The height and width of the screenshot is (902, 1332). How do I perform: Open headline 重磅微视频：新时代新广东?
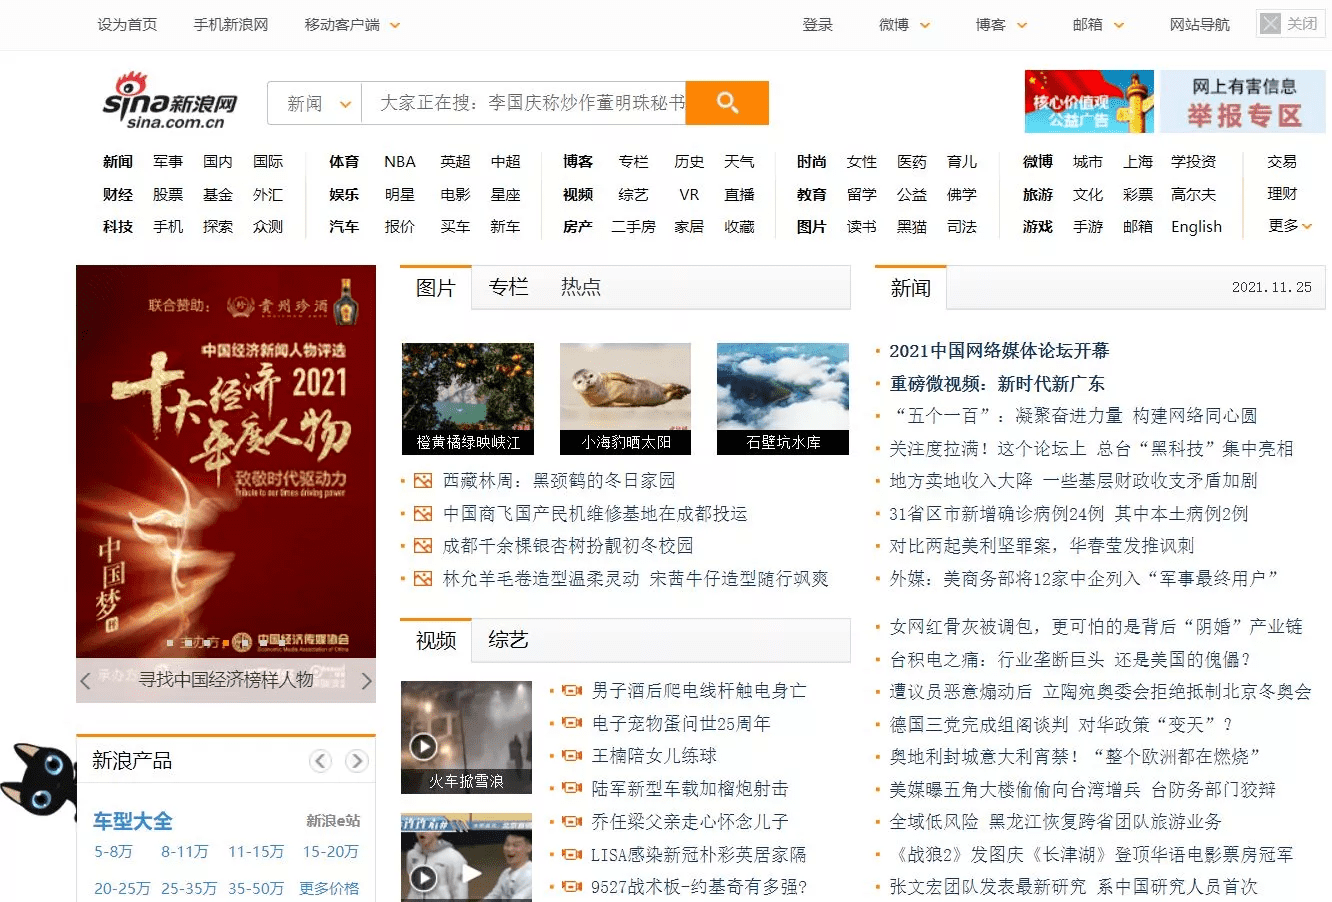(x=997, y=384)
